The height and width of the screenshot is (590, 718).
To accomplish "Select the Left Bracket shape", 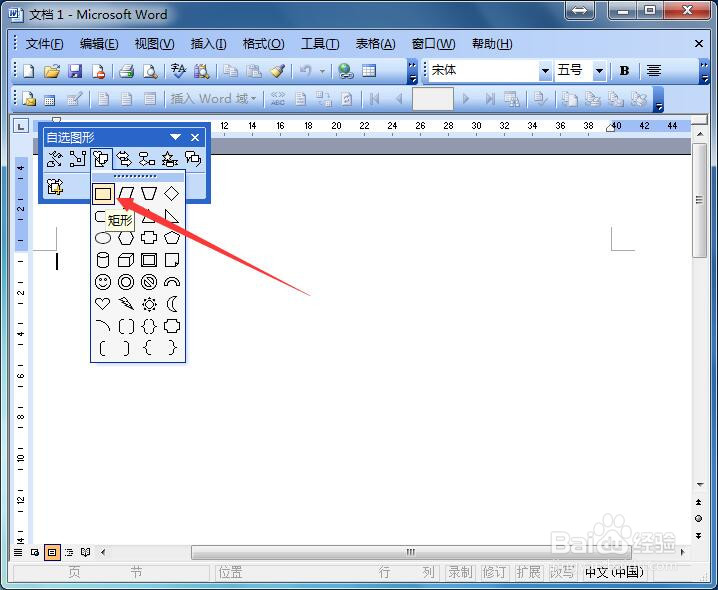I will tap(103, 348).
